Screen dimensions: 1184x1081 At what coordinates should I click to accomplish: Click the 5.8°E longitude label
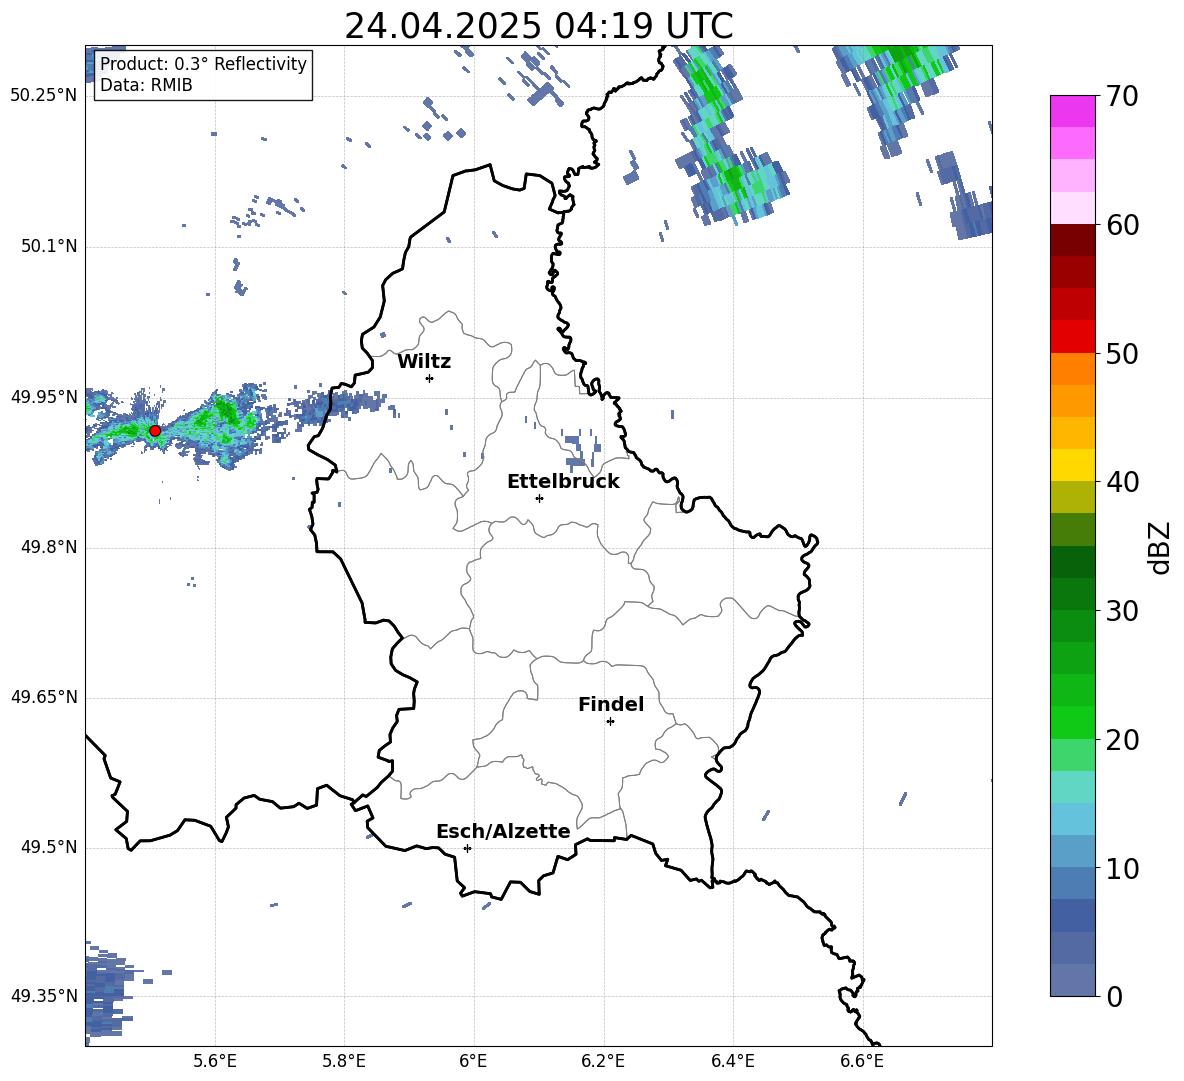coord(344,1061)
